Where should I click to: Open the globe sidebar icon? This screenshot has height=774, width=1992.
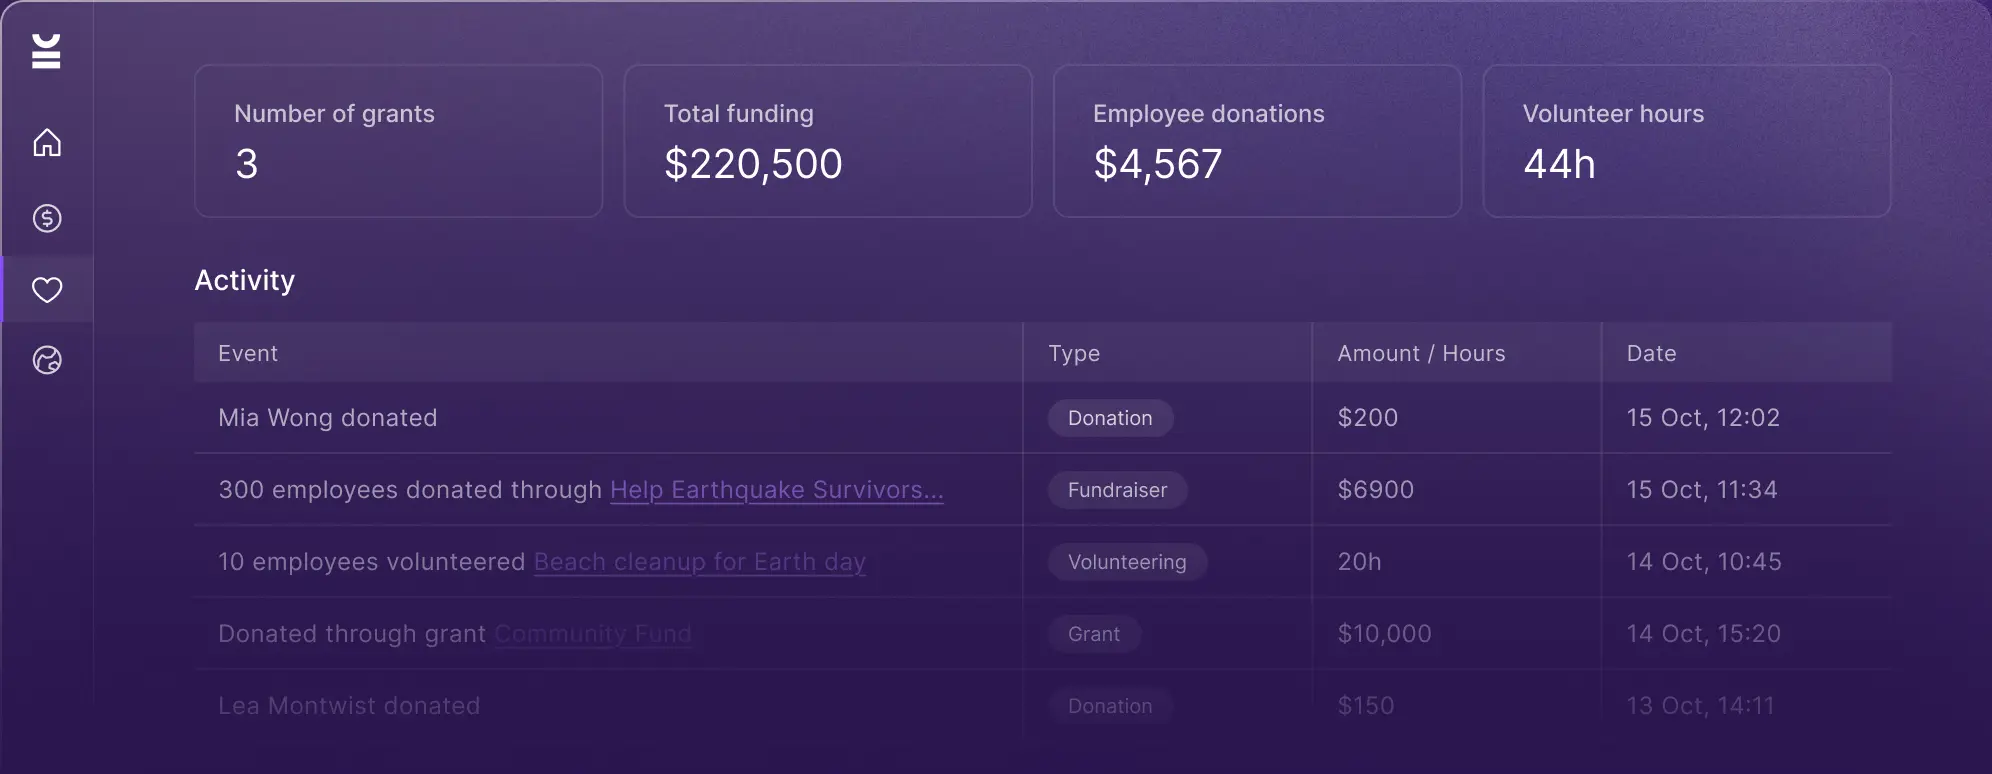point(47,360)
